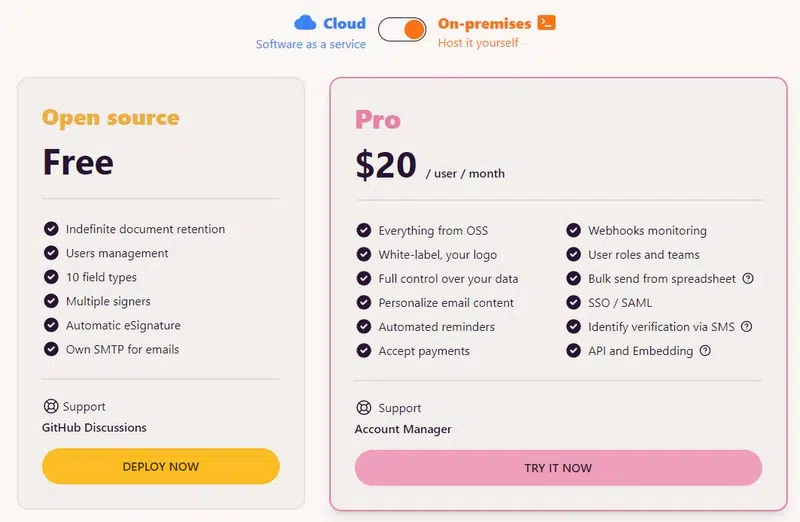Click the Account Manager support text
The width and height of the screenshot is (800, 522).
403,429
